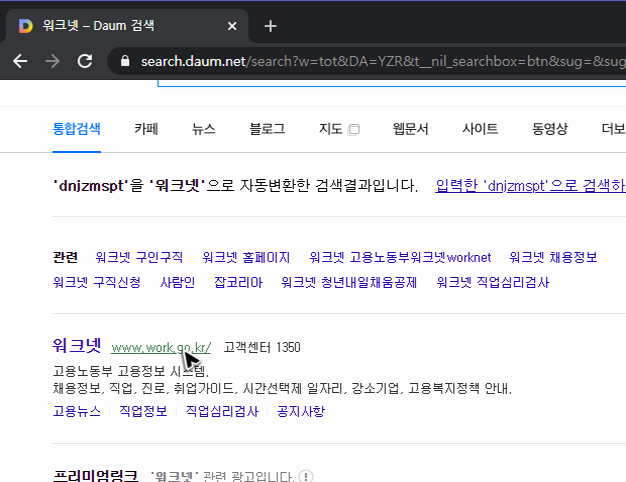This screenshot has height=482, width=626.
Task: Click the Daum favicon on the tab
Action: (x=26, y=26)
